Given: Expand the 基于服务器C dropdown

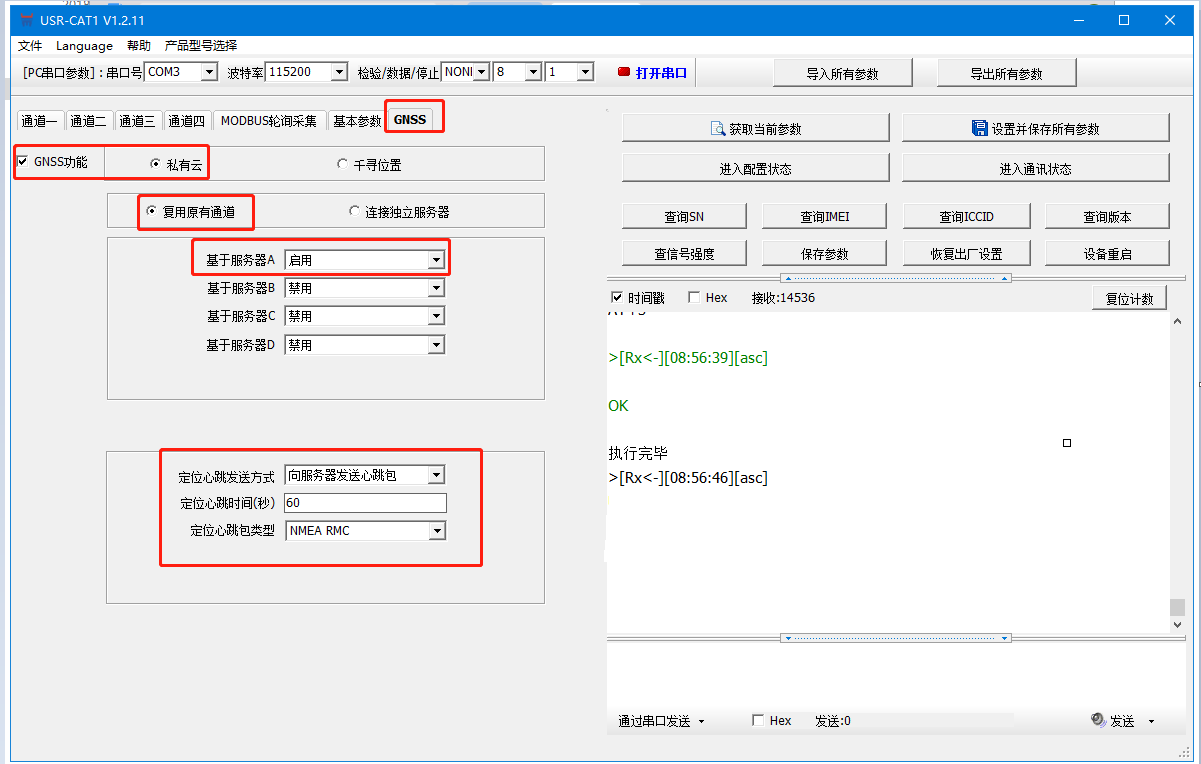Looking at the screenshot, I should click(x=436, y=316).
